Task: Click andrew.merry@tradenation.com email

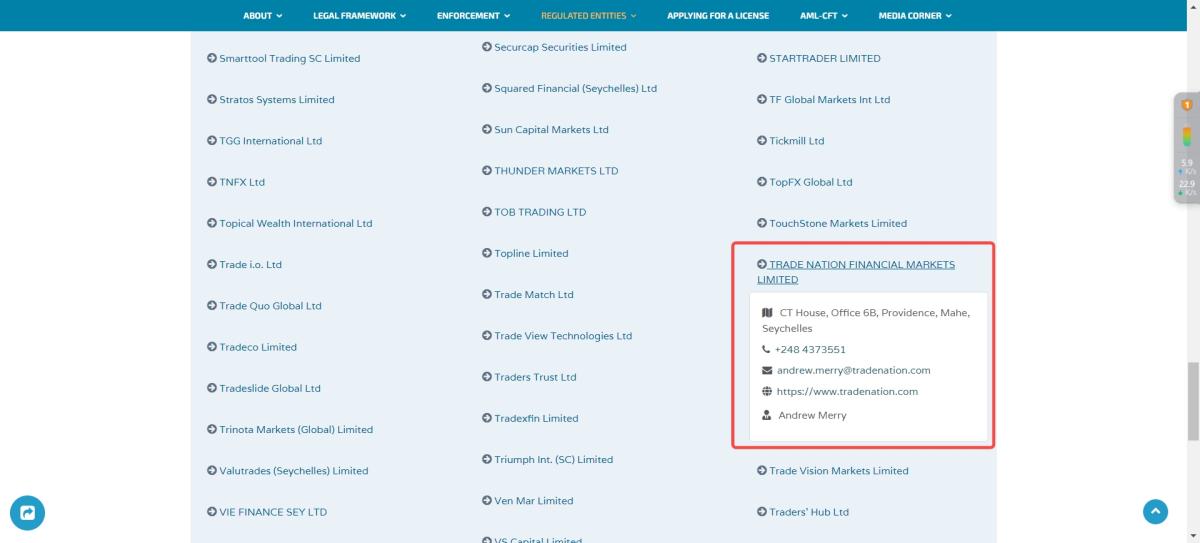Action: click(x=854, y=371)
